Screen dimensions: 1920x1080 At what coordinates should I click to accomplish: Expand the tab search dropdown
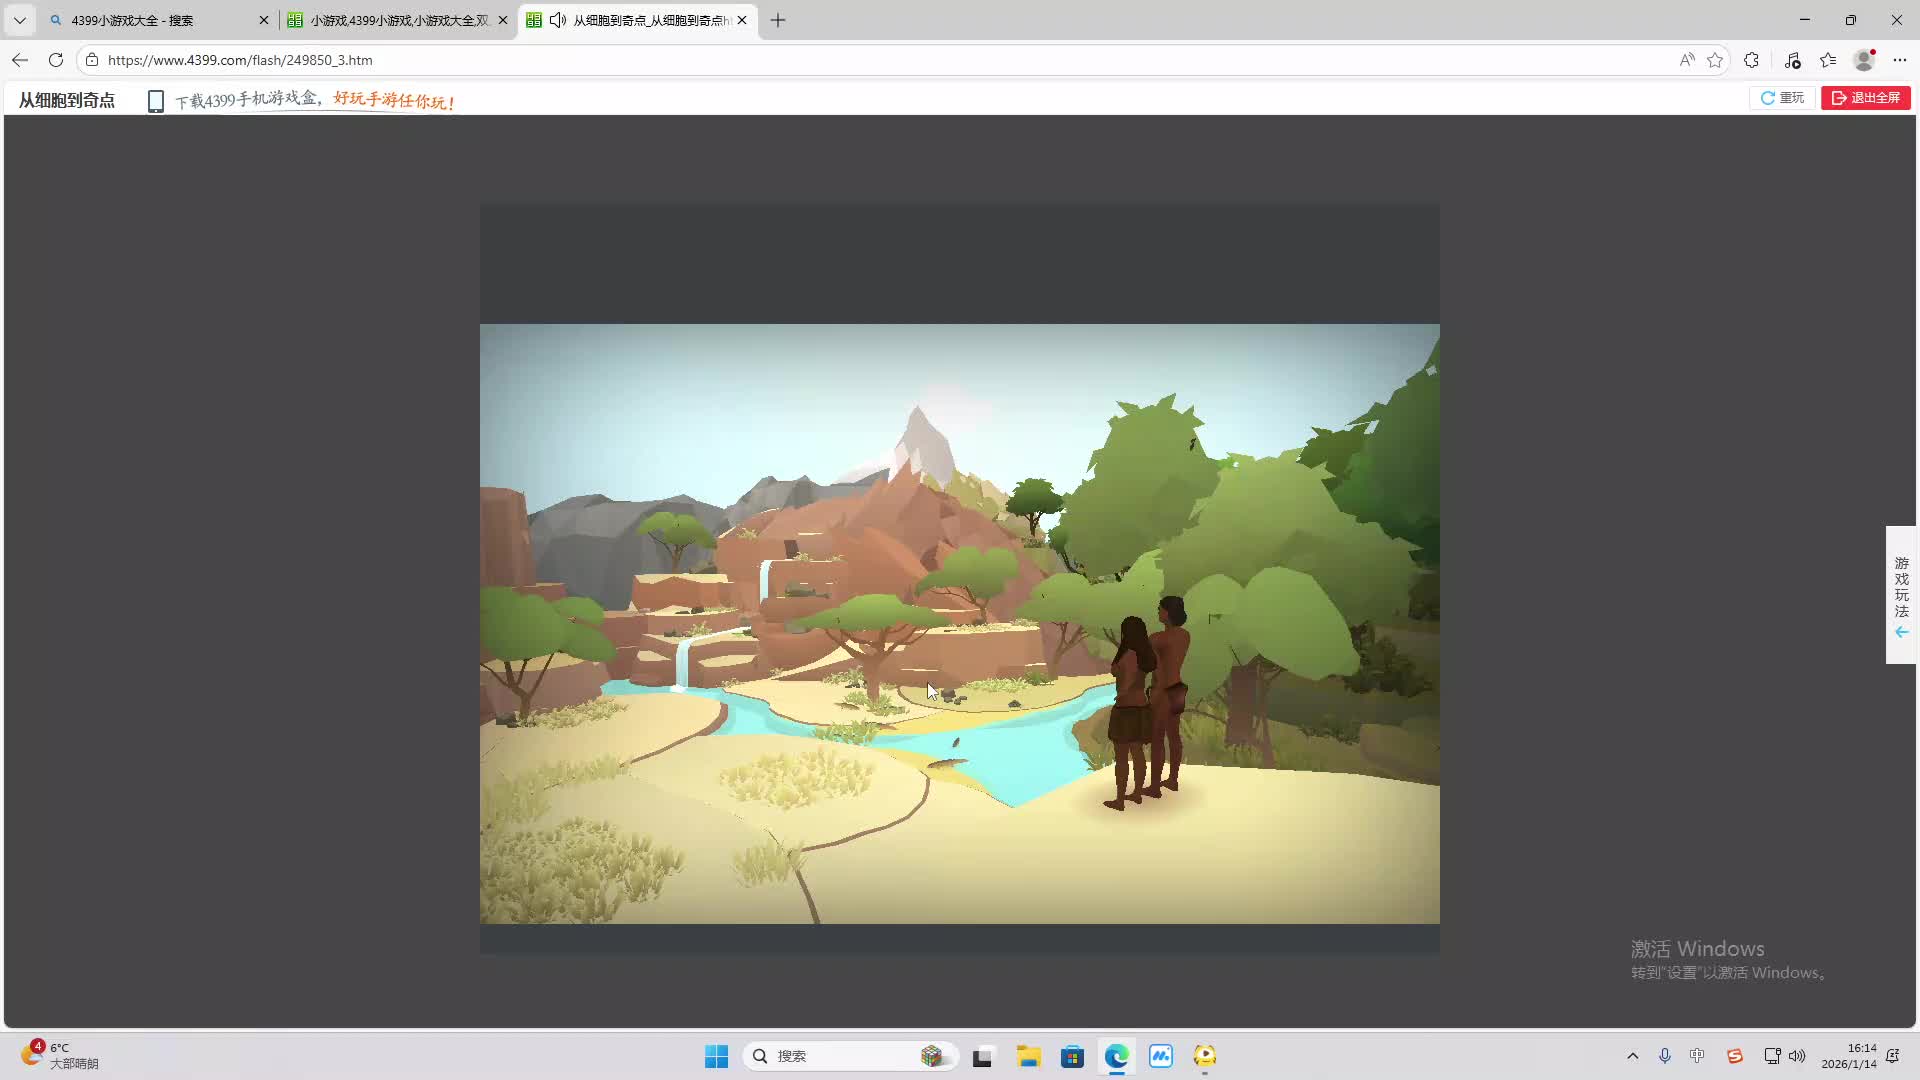pyautogui.click(x=19, y=20)
